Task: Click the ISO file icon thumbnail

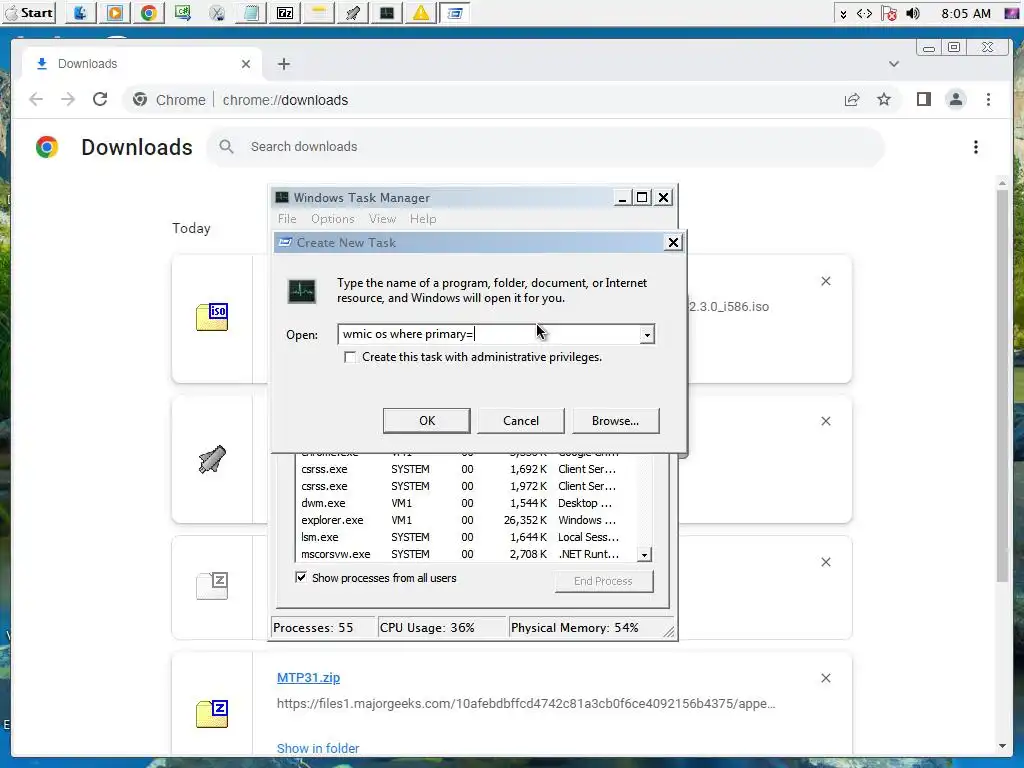Action: pyautogui.click(x=212, y=317)
